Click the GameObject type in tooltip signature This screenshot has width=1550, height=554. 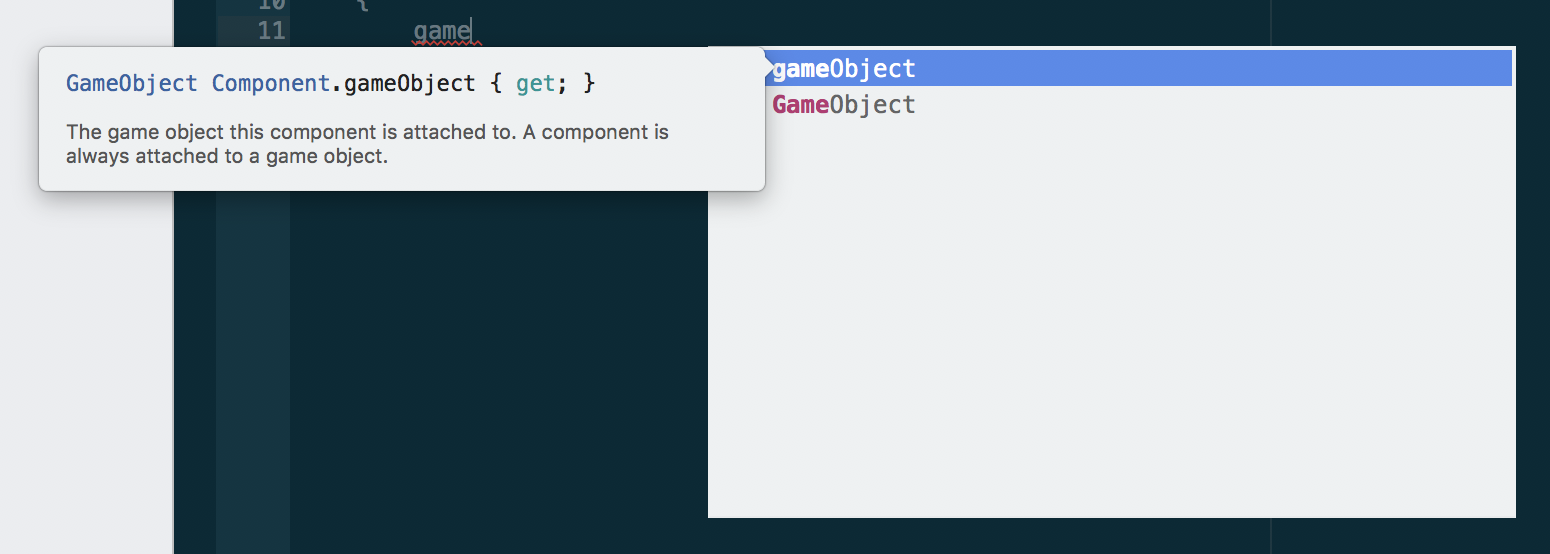(x=132, y=83)
